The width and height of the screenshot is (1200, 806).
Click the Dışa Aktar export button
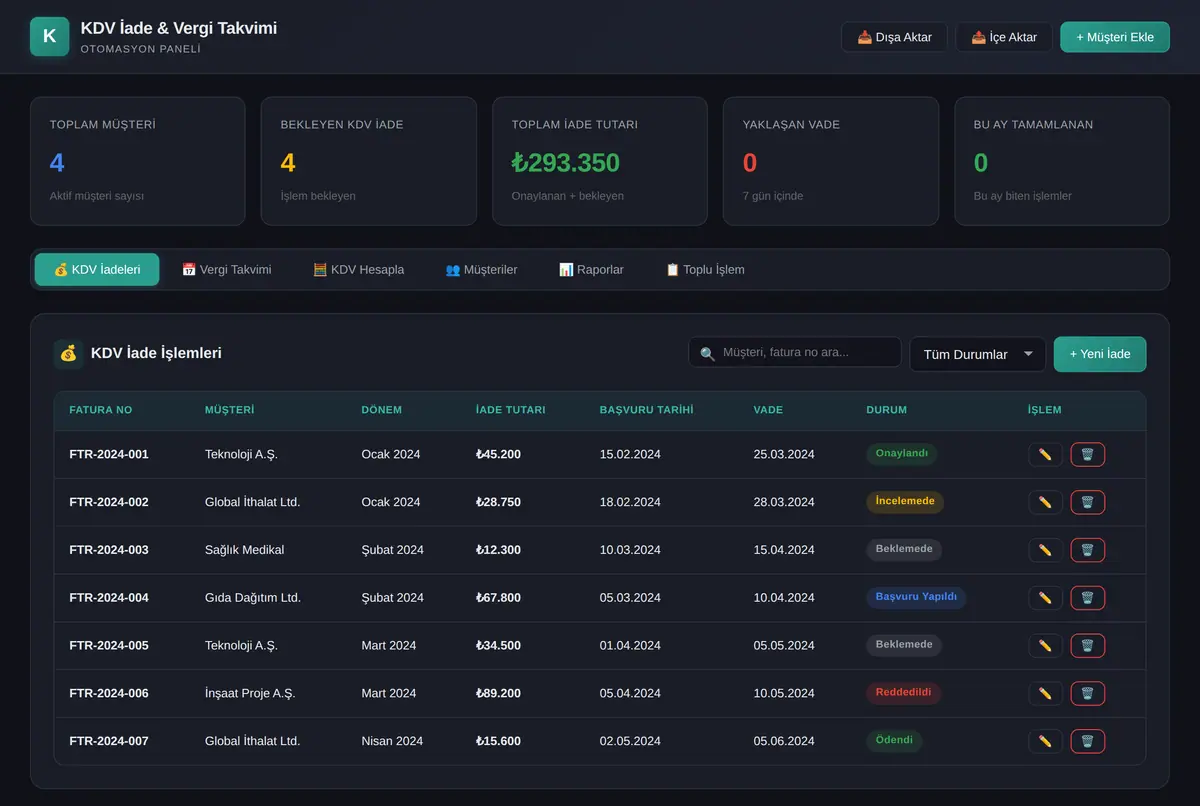(x=895, y=37)
